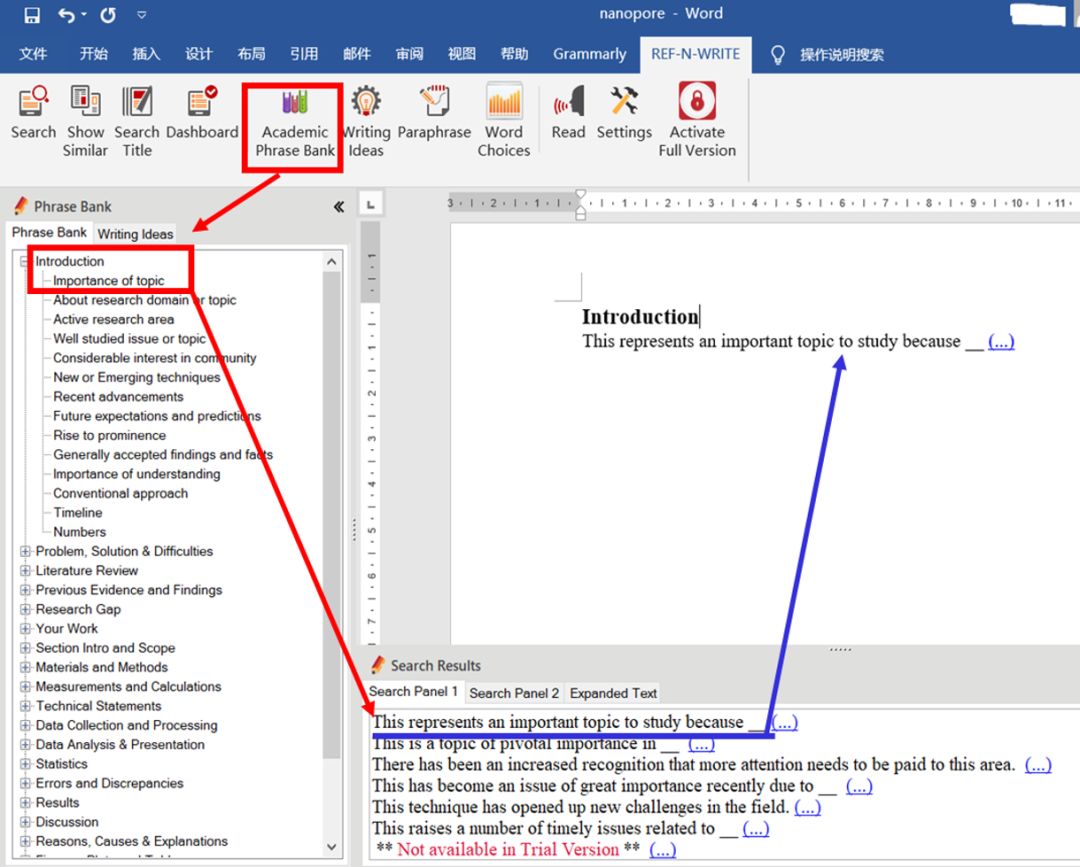Click the Writing Ideas lightbulb icon

click(366, 101)
